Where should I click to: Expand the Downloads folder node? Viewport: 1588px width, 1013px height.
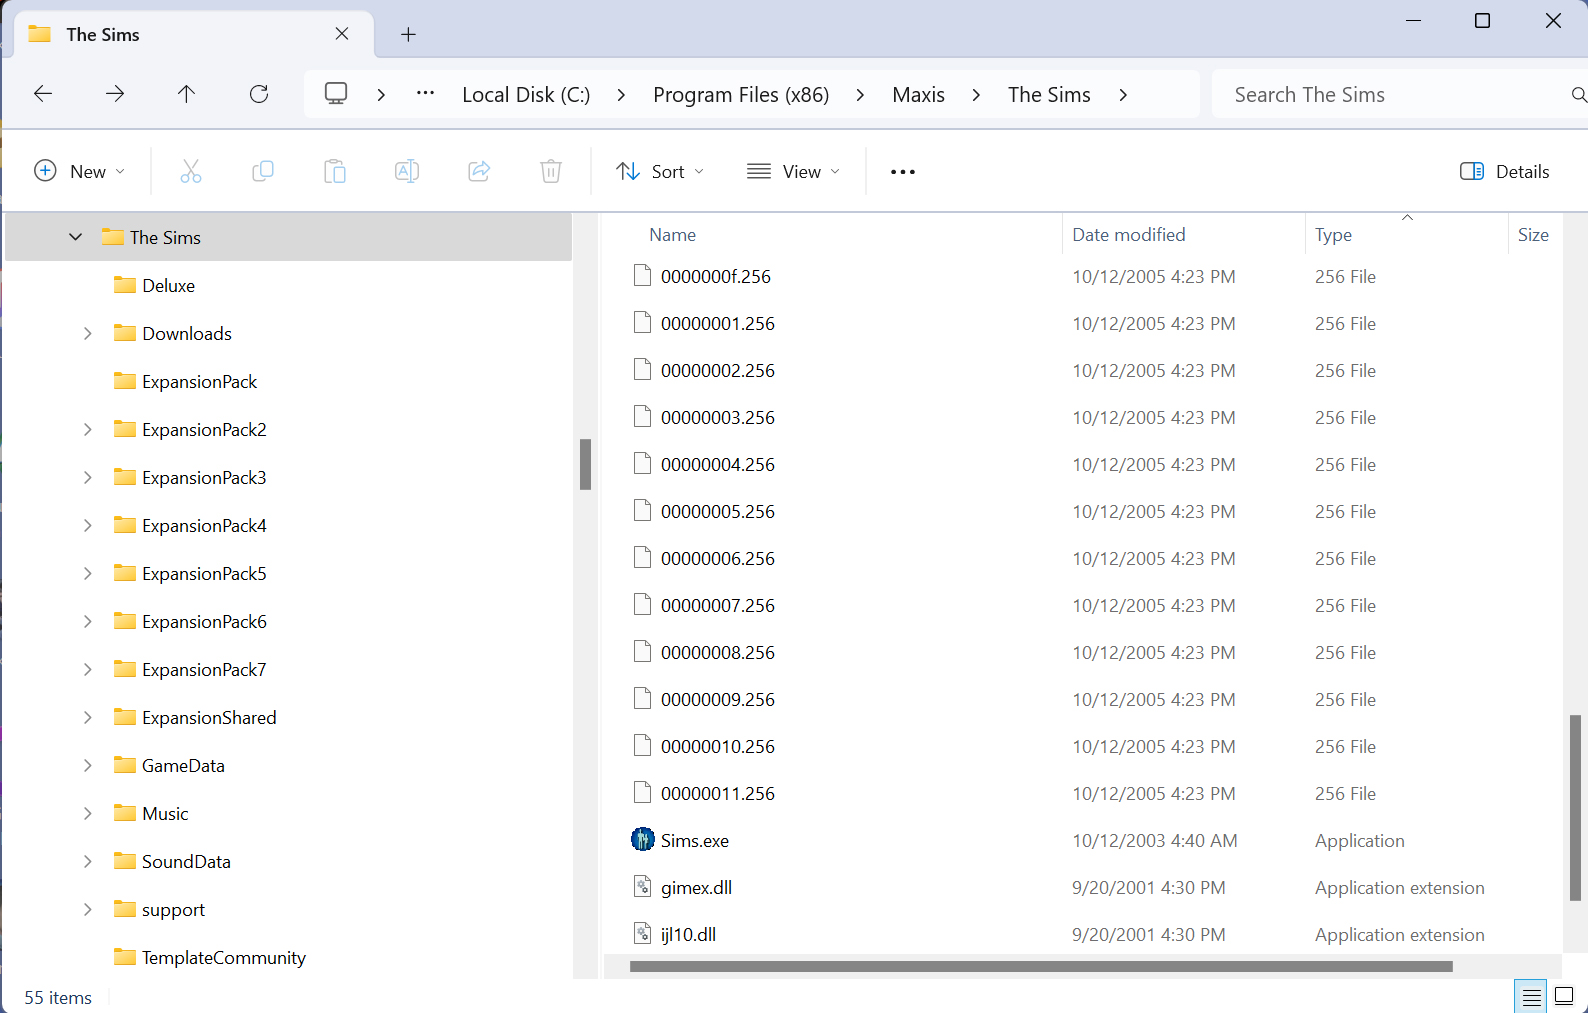coord(87,333)
